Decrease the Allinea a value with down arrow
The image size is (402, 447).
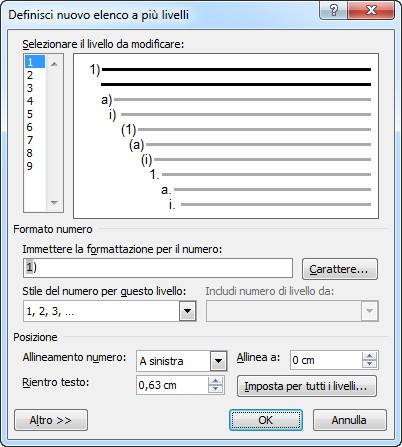tap(369, 364)
